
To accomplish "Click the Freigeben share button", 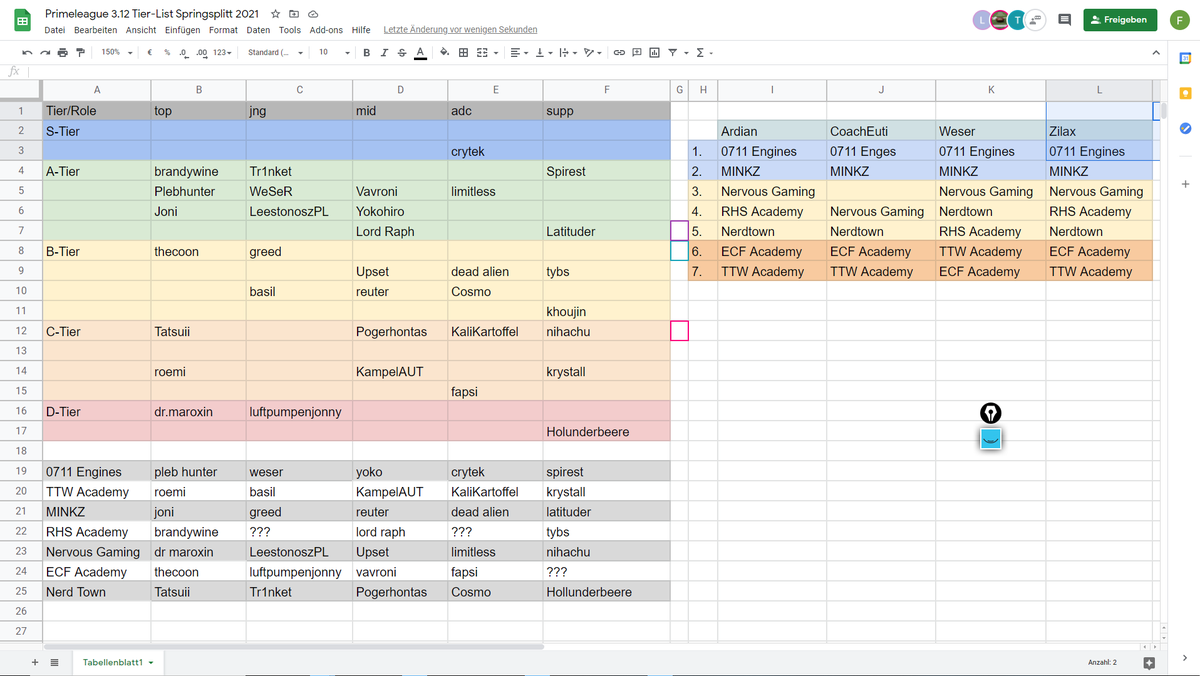I will tap(1120, 19).
